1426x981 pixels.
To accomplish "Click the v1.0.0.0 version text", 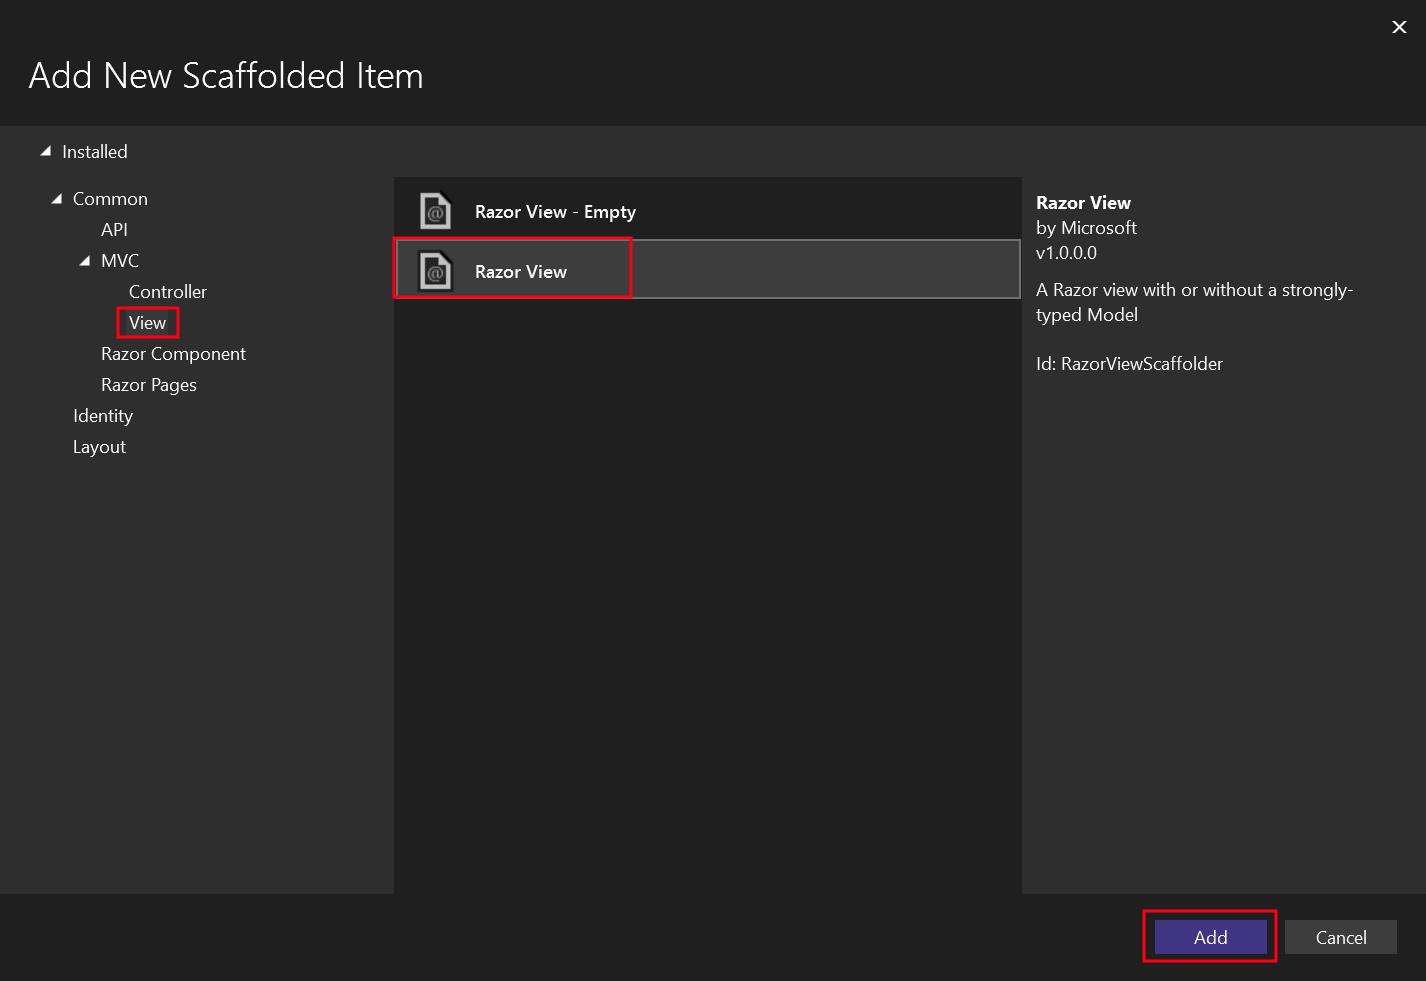I will pos(1066,252).
